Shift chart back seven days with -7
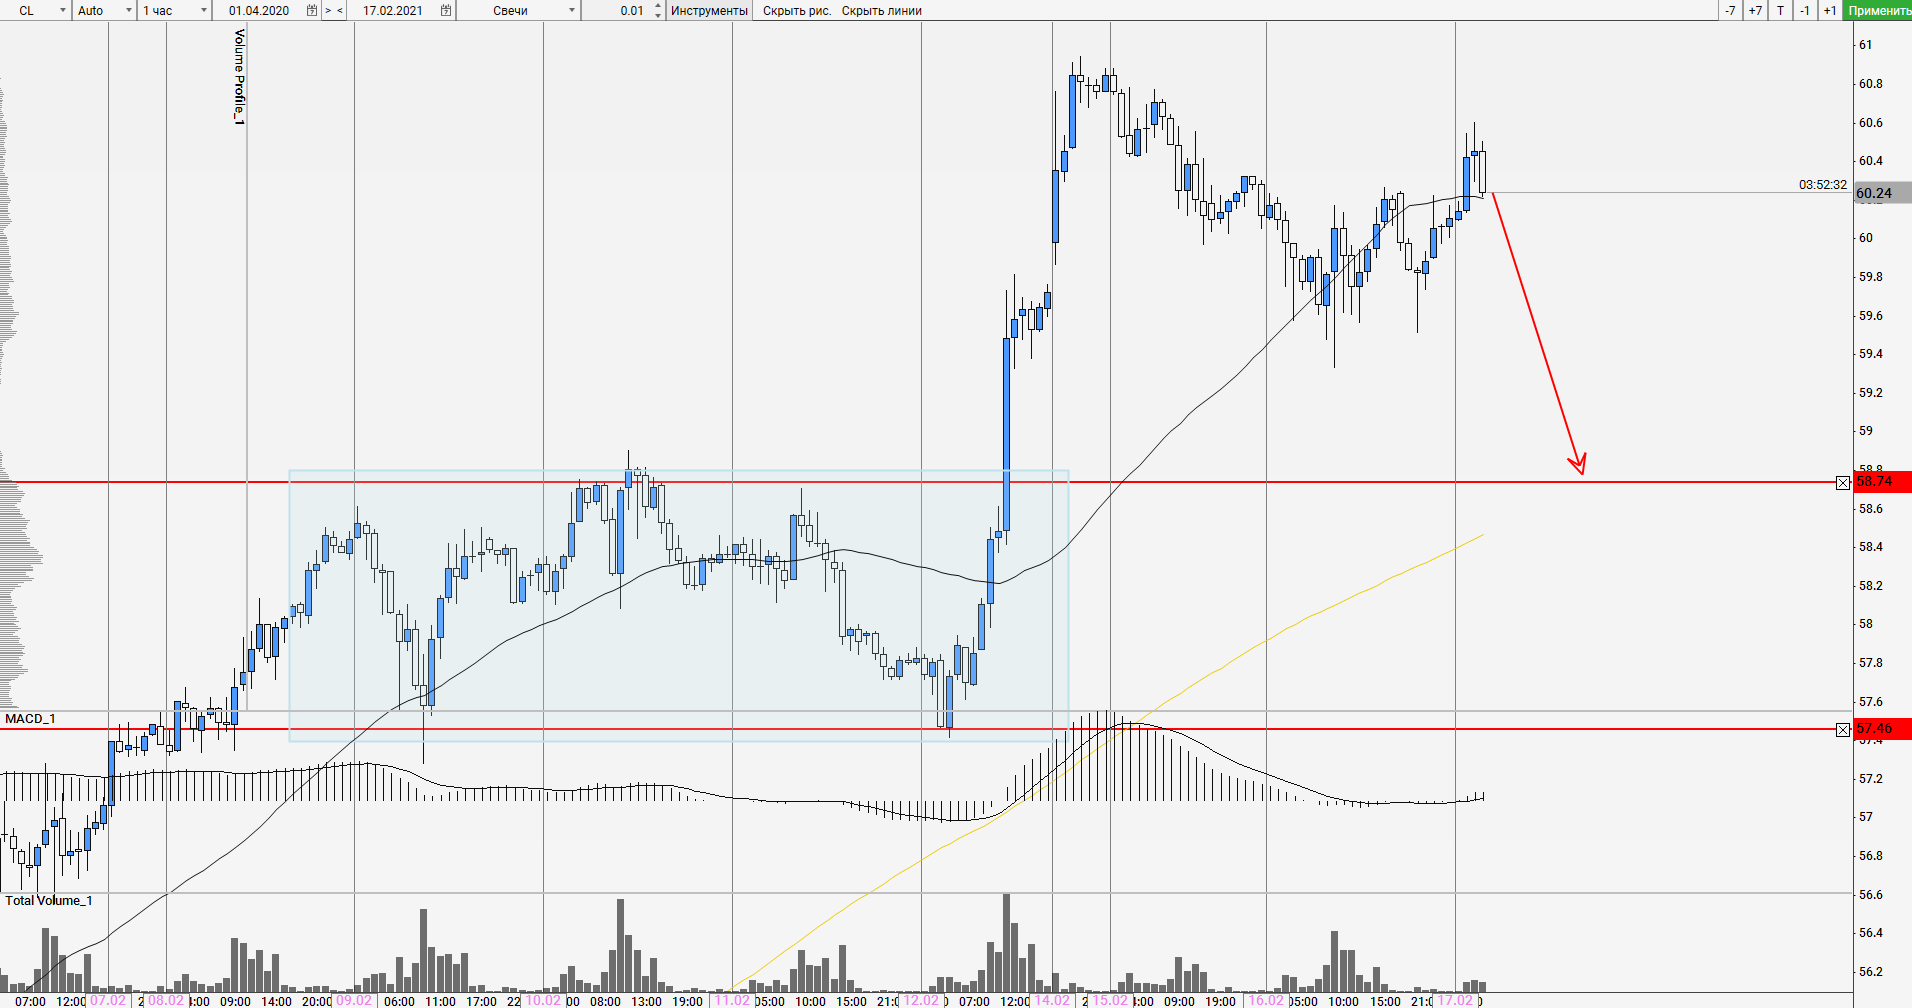Image resolution: width=1912 pixels, height=1008 pixels. (x=1730, y=10)
